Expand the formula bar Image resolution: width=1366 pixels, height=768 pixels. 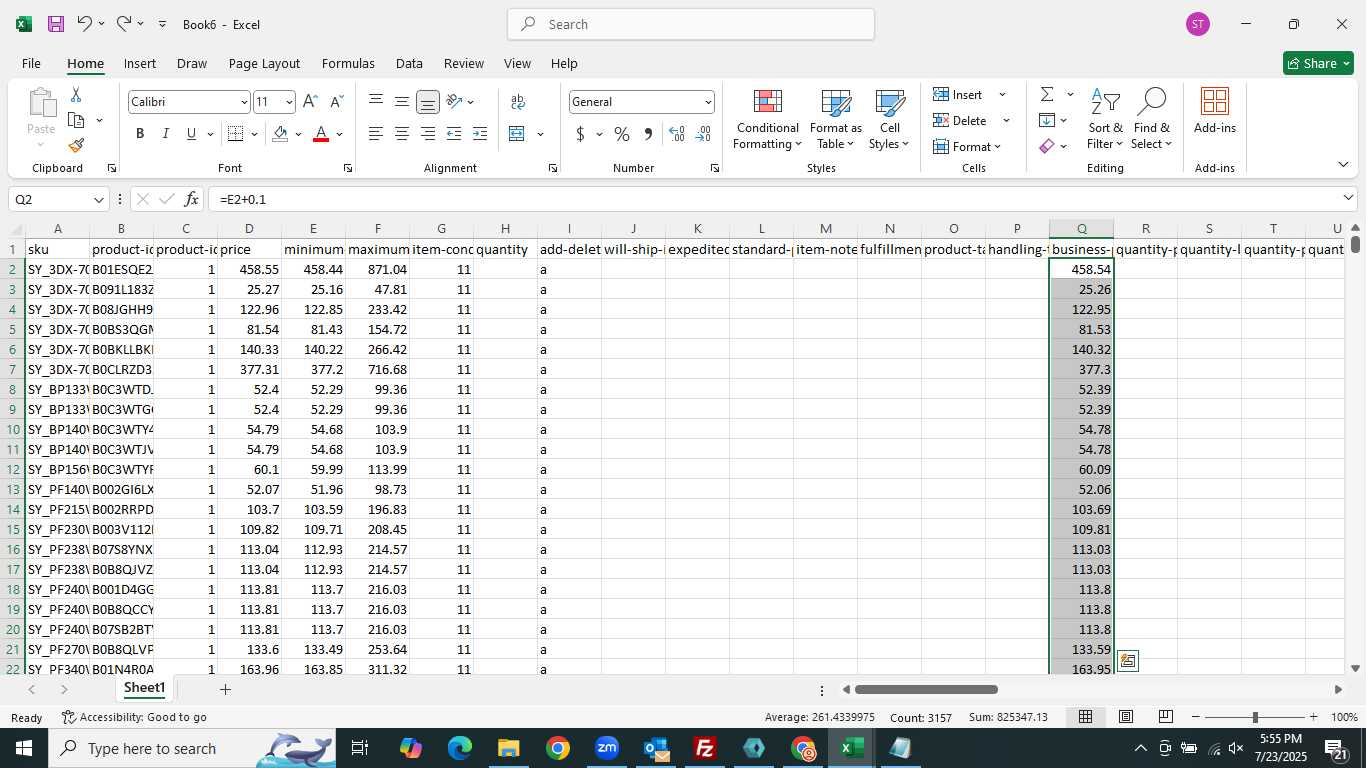(1348, 198)
